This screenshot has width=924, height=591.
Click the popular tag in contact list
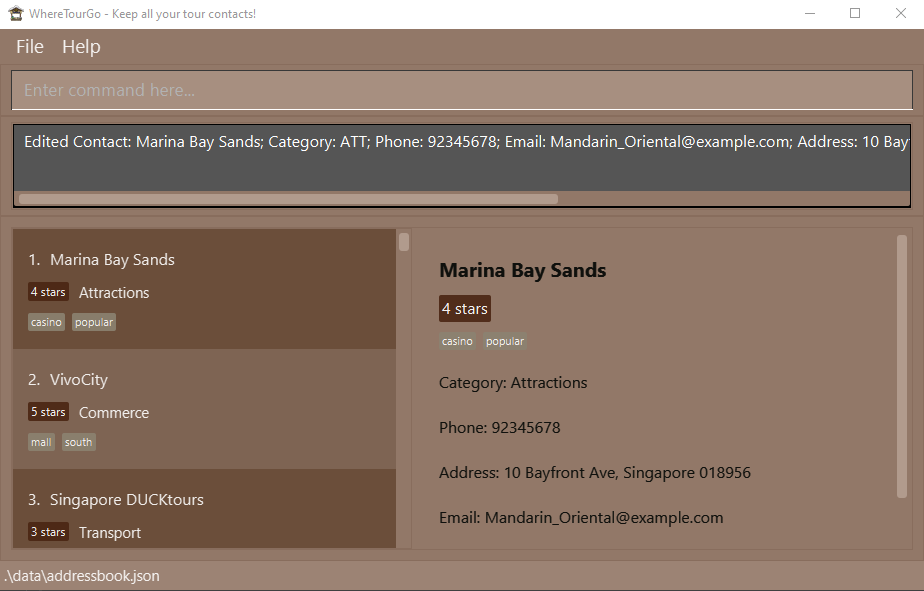click(x=94, y=322)
